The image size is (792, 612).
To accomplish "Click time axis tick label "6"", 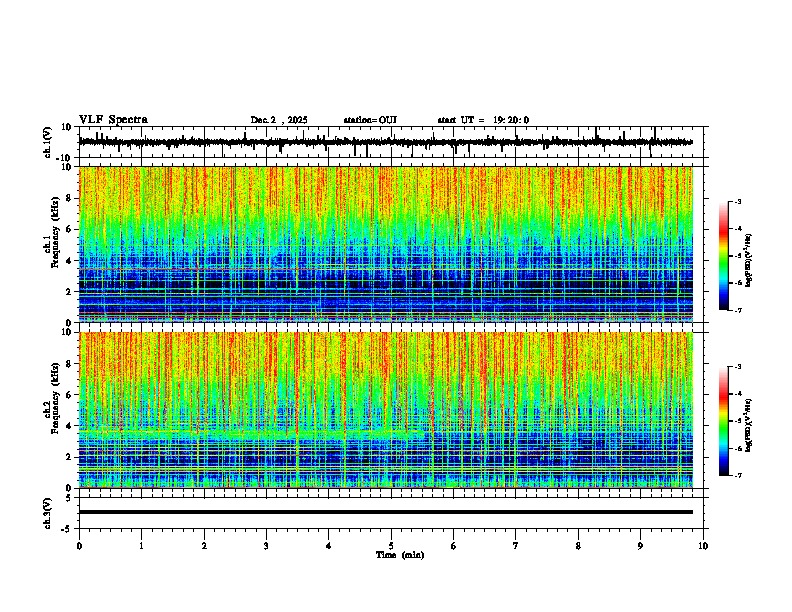I will [x=454, y=546].
